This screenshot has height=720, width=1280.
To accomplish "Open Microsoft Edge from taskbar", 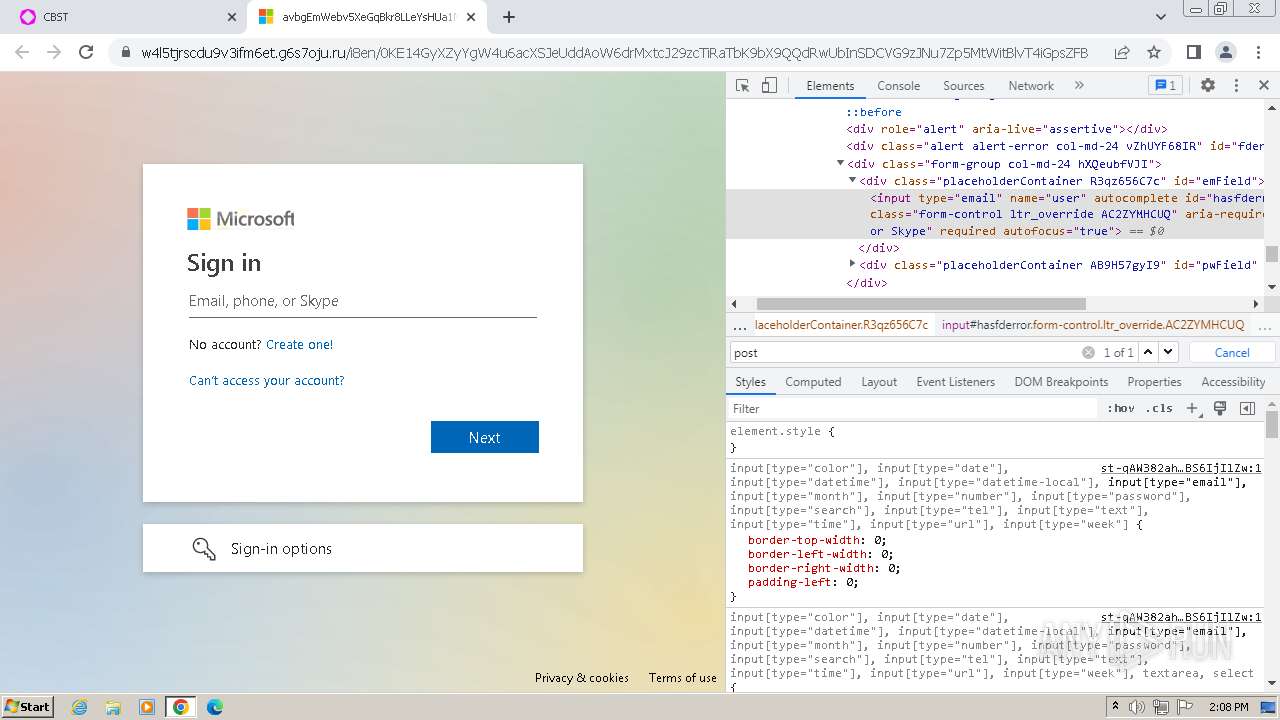I will tap(215, 707).
